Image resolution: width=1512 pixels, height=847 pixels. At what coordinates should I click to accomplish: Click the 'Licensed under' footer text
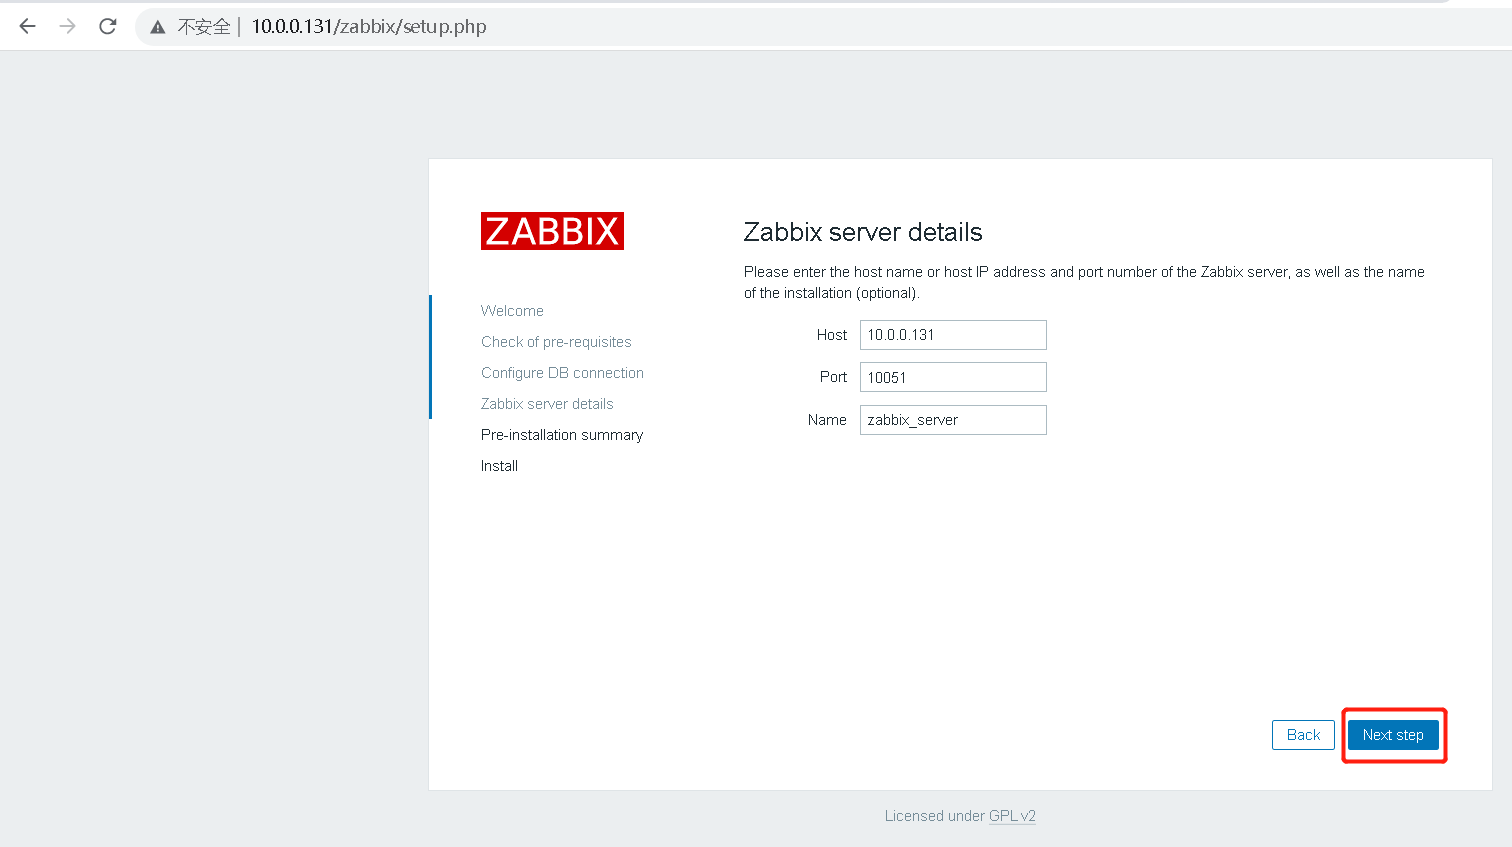point(934,816)
